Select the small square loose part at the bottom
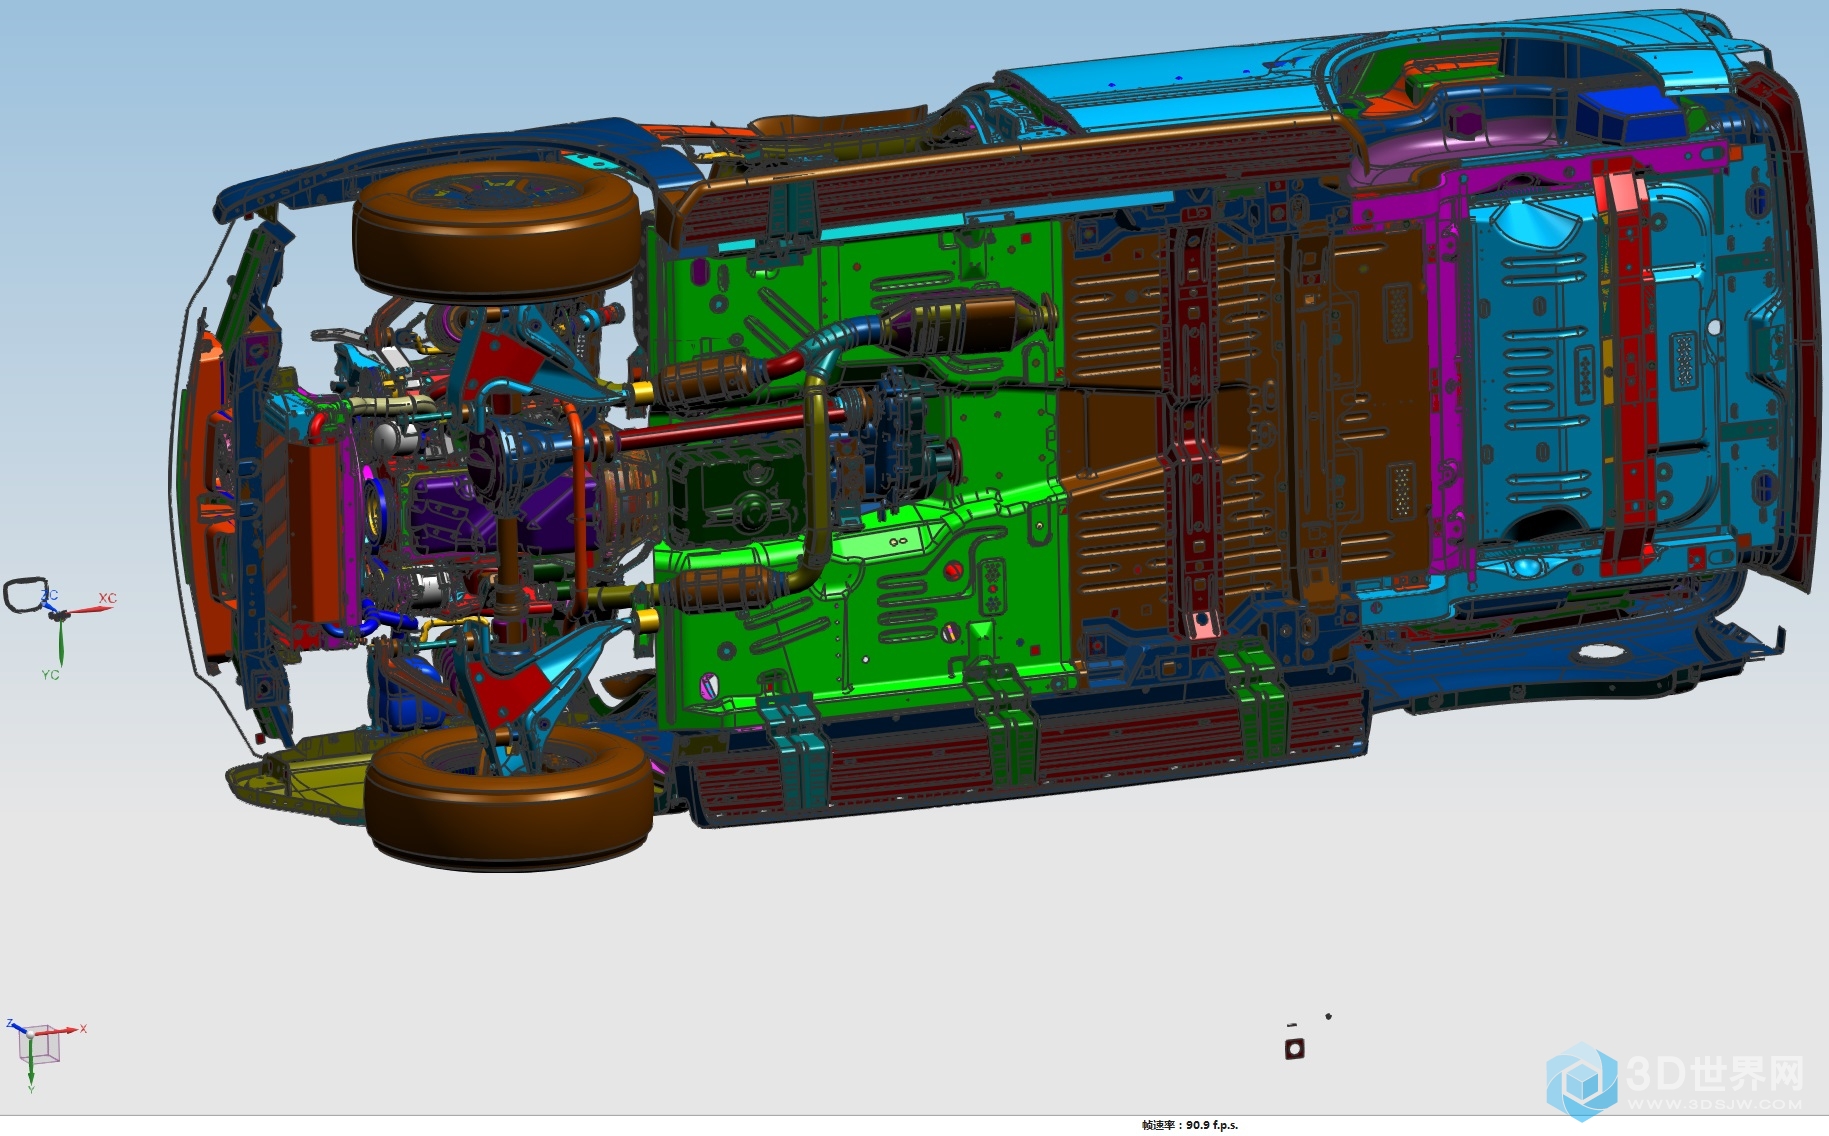This screenshot has width=1829, height=1136. click(x=1294, y=1048)
